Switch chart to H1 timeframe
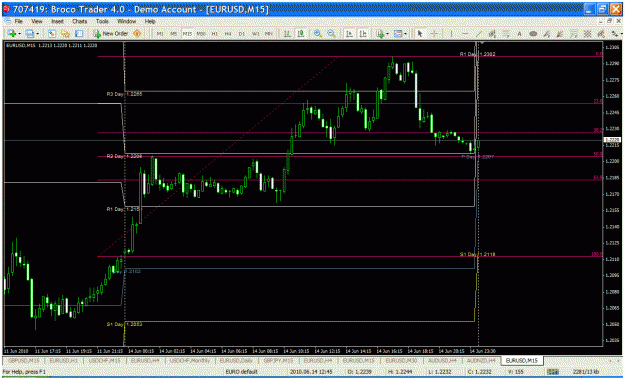Screen dimensions: 625x378 point(215,34)
